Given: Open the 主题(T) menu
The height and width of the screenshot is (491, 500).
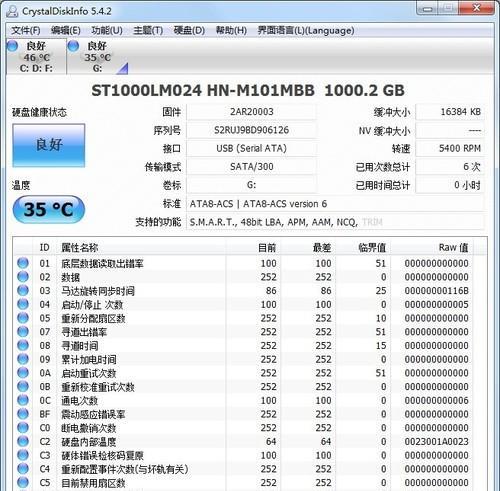Looking at the screenshot, I should click(148, 31).
